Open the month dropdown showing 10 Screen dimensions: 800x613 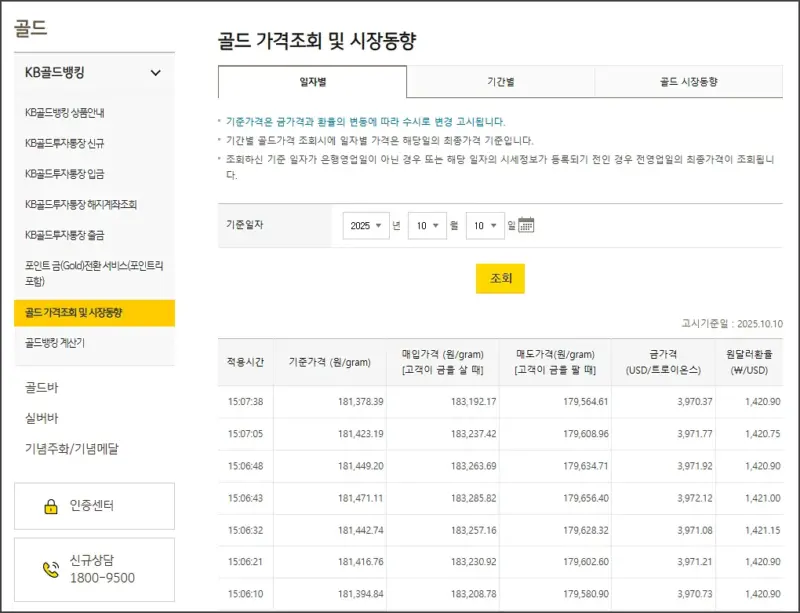[430, 224]
